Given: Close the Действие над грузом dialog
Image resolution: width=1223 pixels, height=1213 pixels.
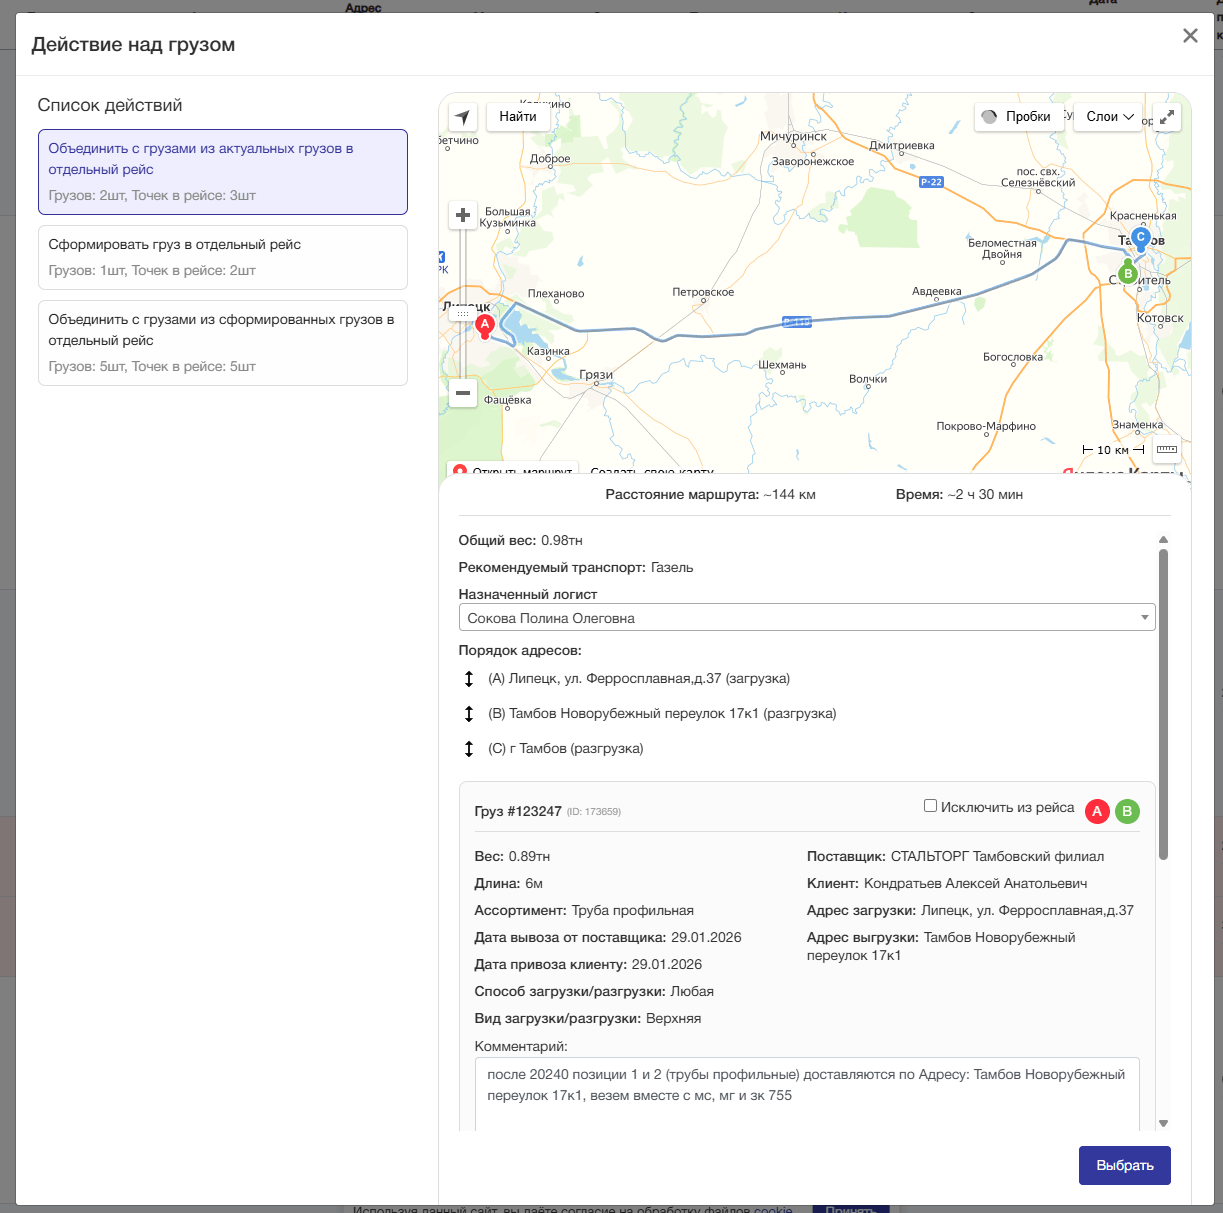Looking at the screenshot, I should point(1190,36).
